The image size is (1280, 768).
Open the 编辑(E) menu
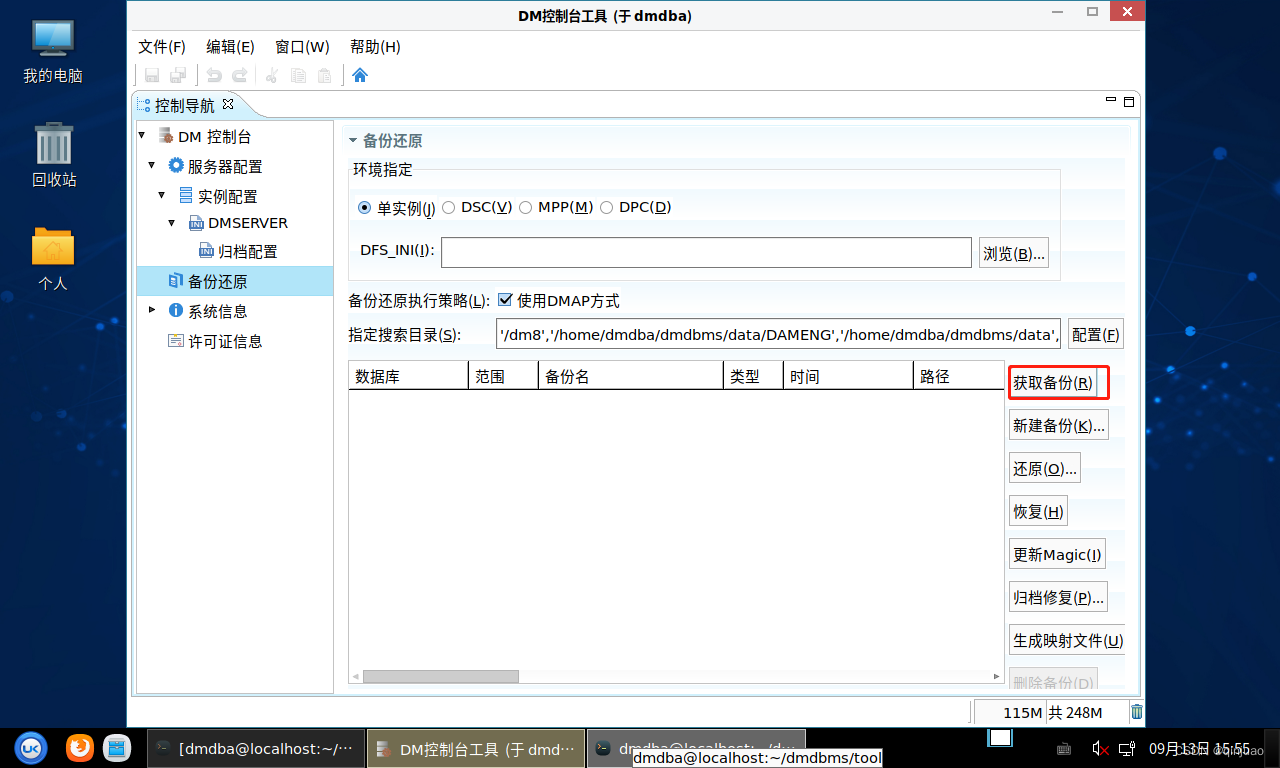click(x=230, y=47)
